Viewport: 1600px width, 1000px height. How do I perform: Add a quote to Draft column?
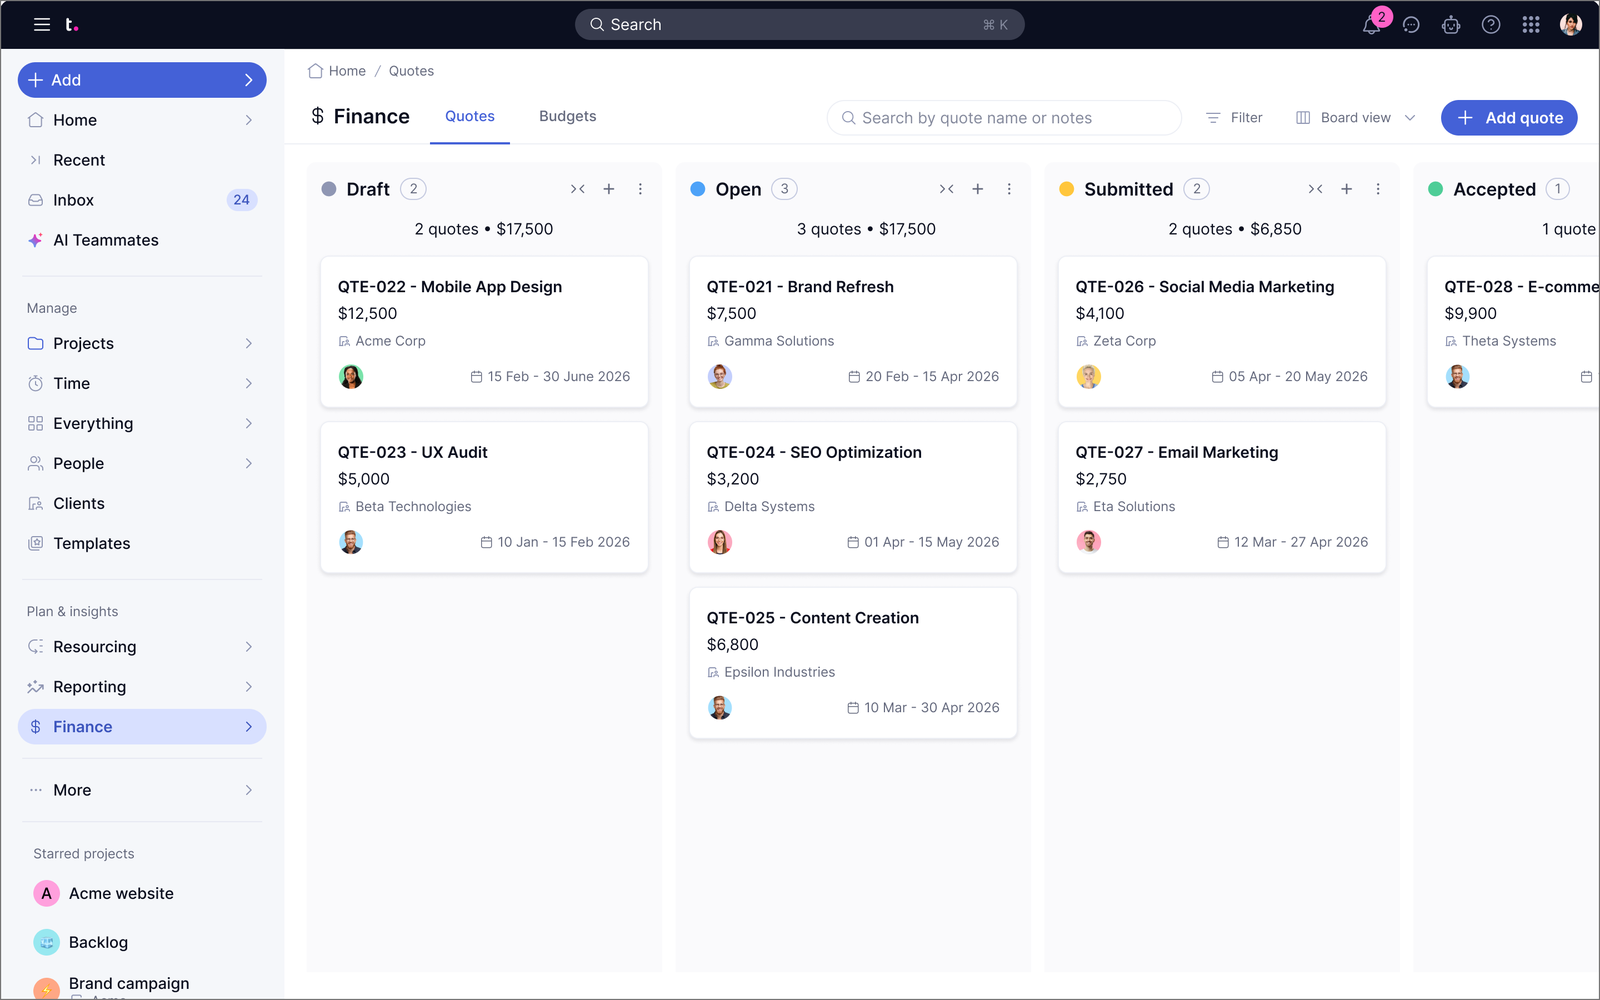tap(609, 189)
